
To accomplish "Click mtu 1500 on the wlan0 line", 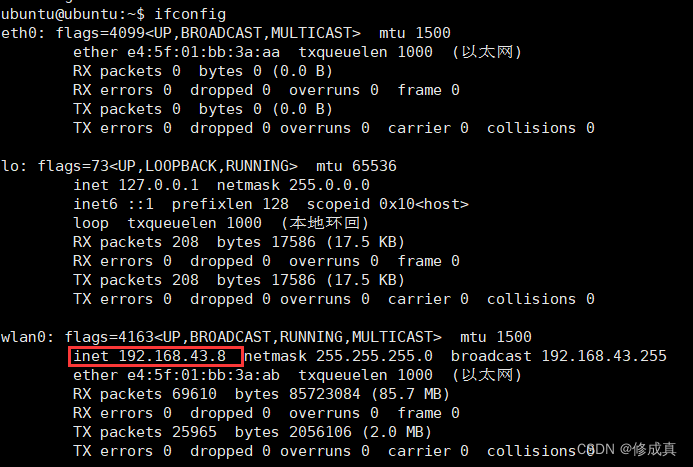I will (496, 337).
